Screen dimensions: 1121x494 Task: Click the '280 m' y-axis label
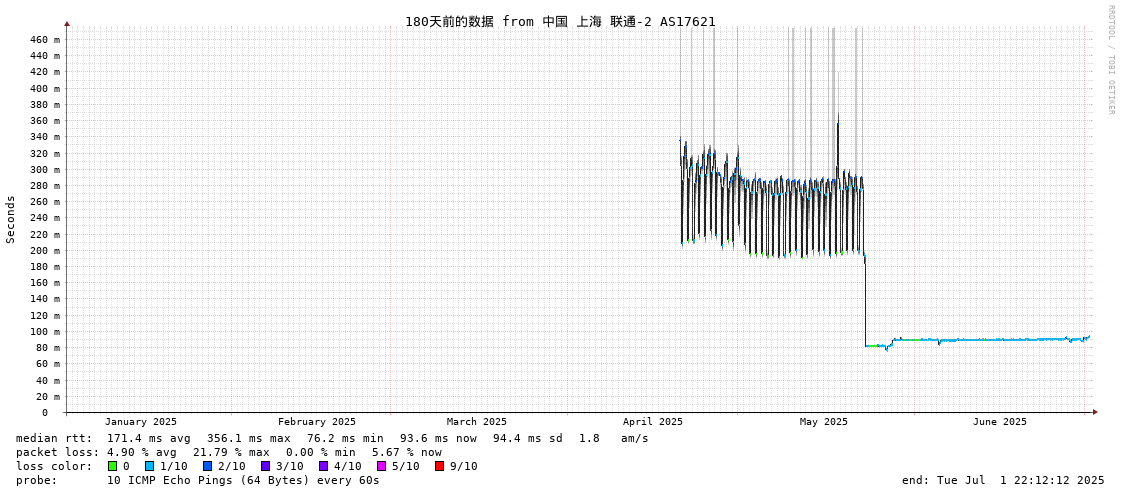coord(44,186)
